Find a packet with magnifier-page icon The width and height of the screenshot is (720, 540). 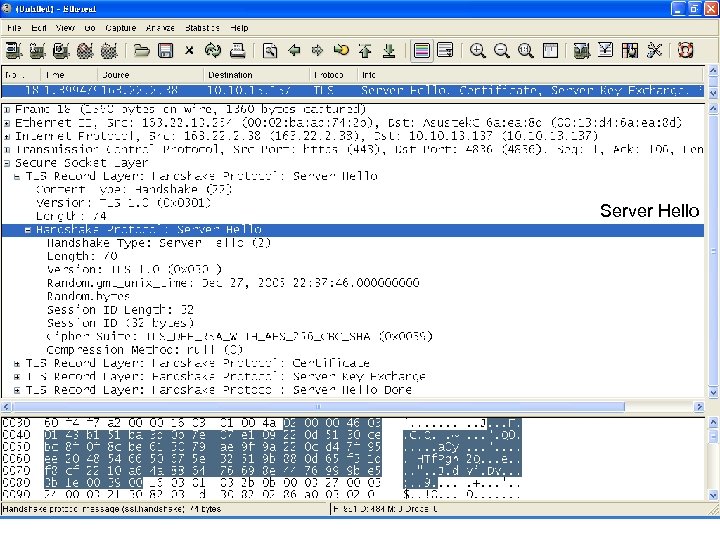(x=270, y=50)
